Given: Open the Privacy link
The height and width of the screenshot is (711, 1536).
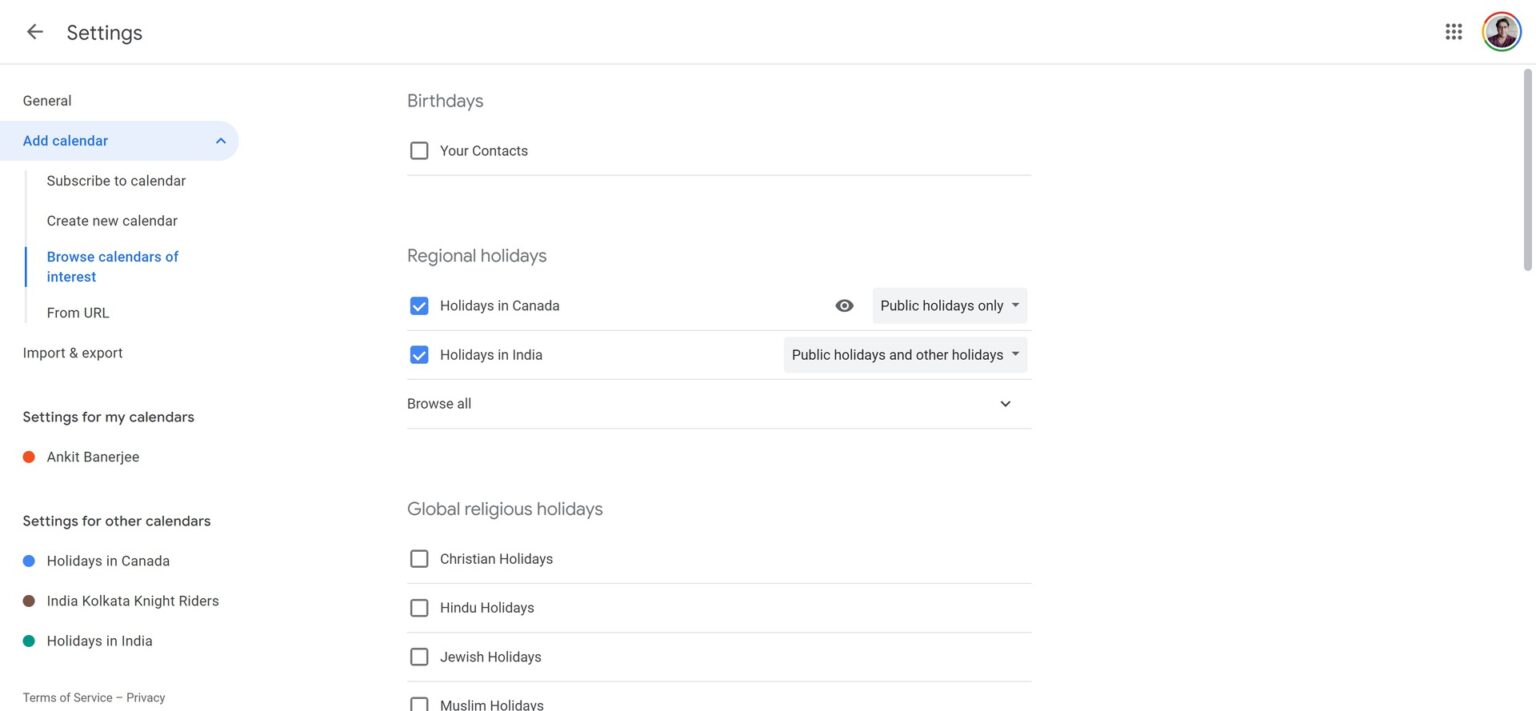Looking at the screenshot, I should point(146,698).
